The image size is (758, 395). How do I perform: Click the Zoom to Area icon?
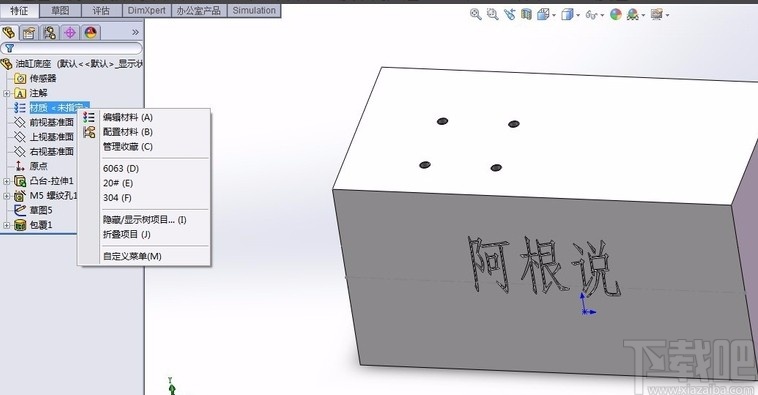tap(492, 15)
